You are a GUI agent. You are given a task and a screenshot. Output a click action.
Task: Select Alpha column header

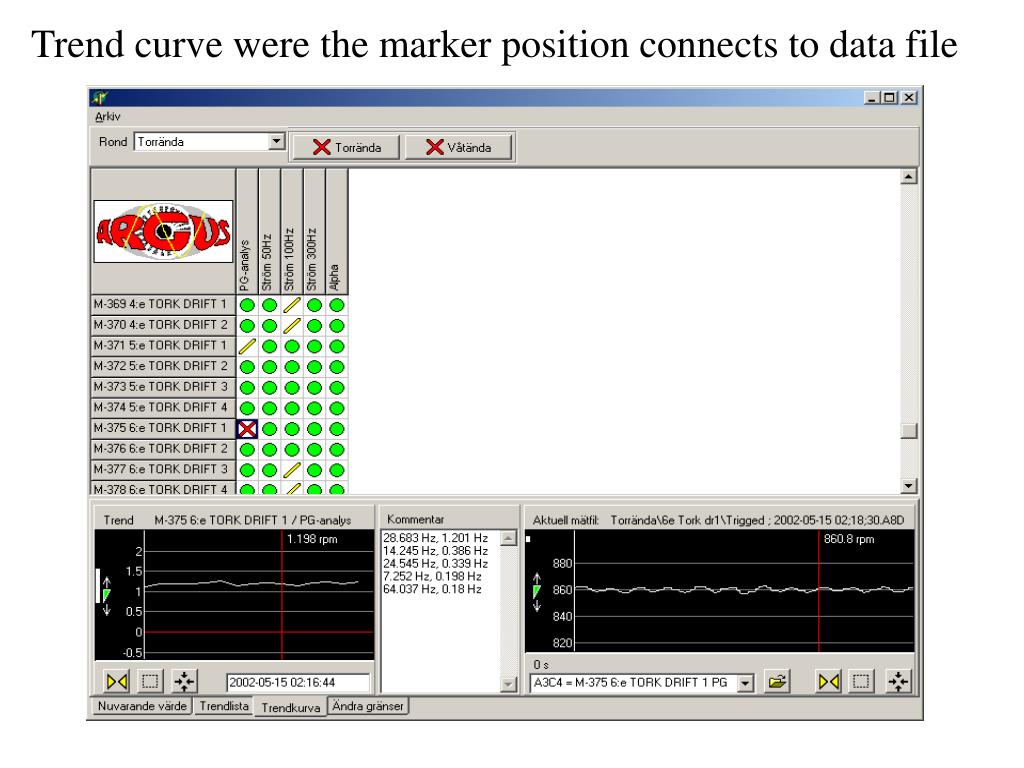coord(336,232)
